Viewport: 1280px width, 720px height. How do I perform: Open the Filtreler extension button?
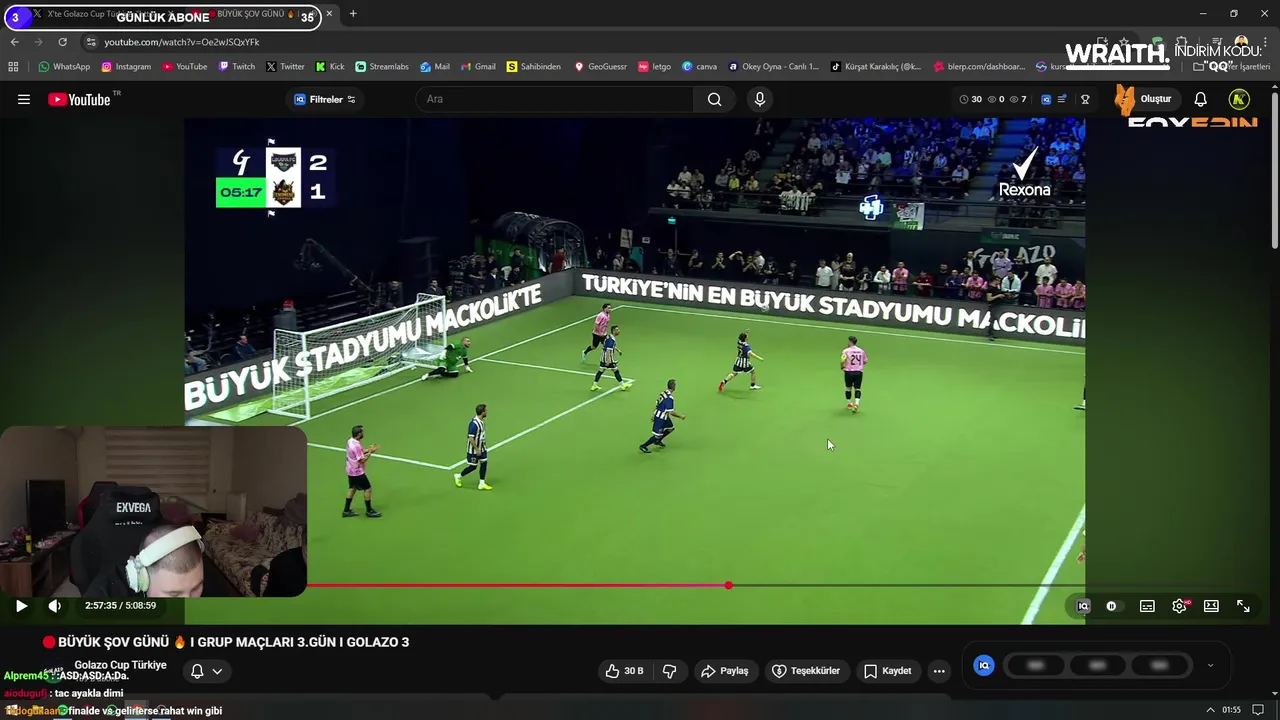pos(324,99)
